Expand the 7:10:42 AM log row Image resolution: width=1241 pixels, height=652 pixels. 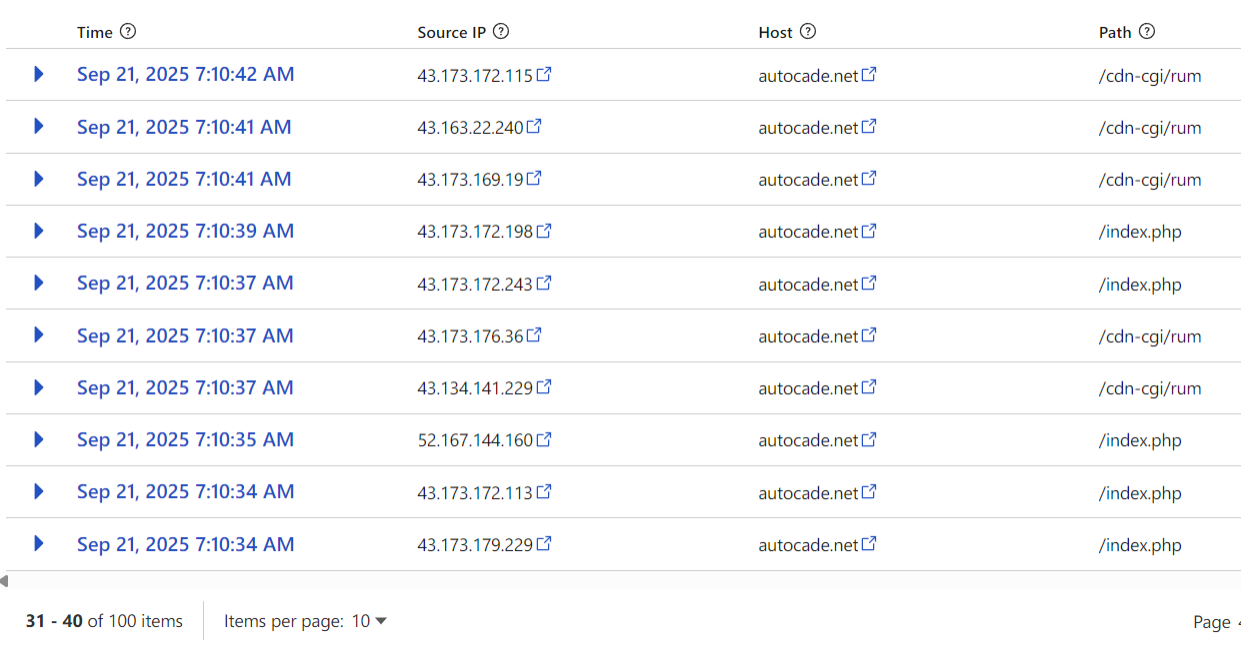point(39,74)
